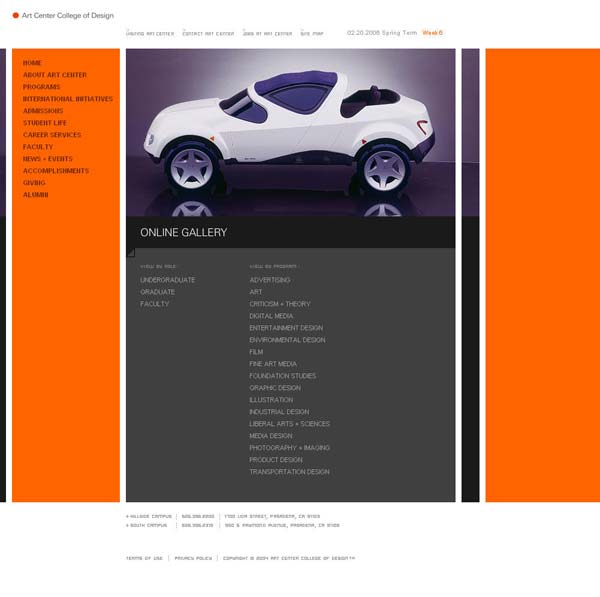Open Transportation Design gallery
This screenshot has width=600, height=597.
pyautogui.click(x=290, y=472)
